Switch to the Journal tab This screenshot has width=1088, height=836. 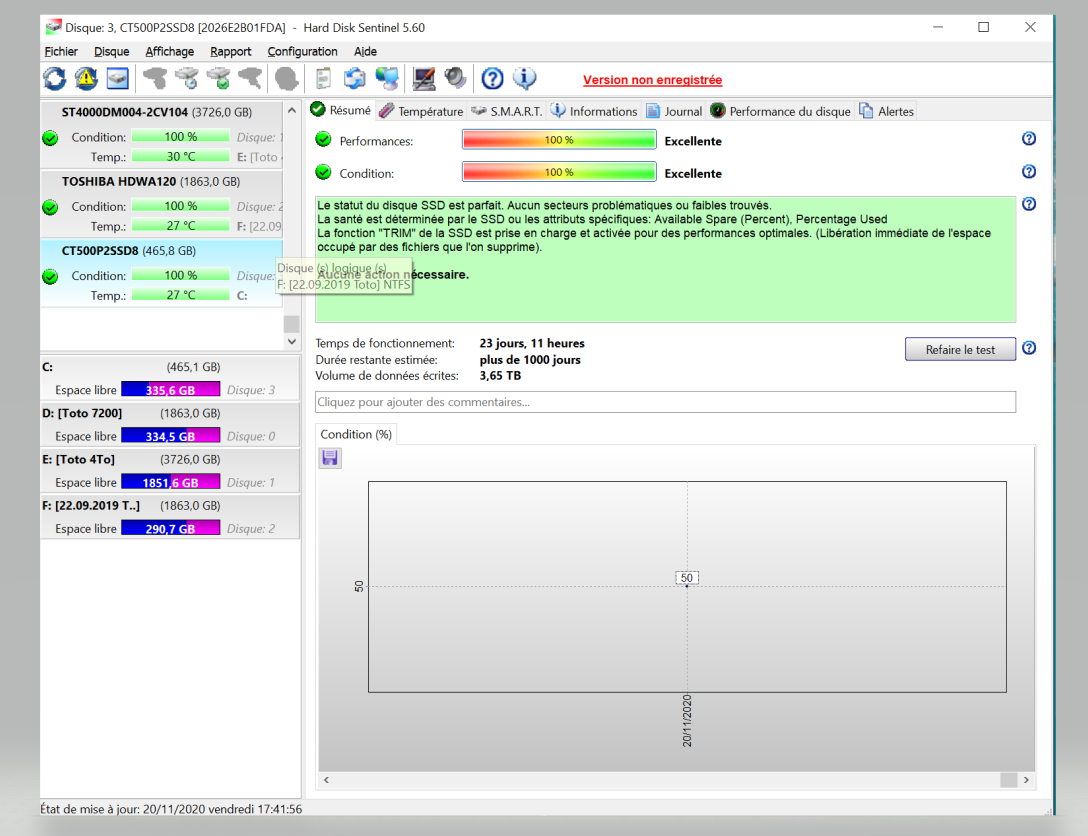coord(674,111)
